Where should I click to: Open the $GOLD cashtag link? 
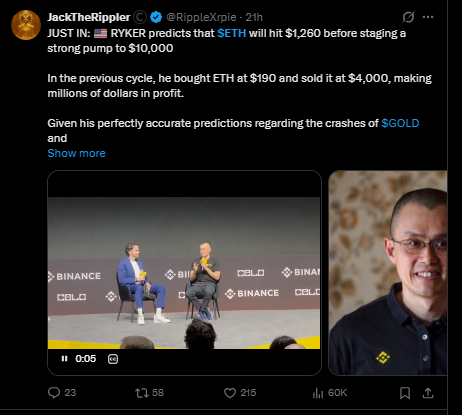(x=400, y=123)
